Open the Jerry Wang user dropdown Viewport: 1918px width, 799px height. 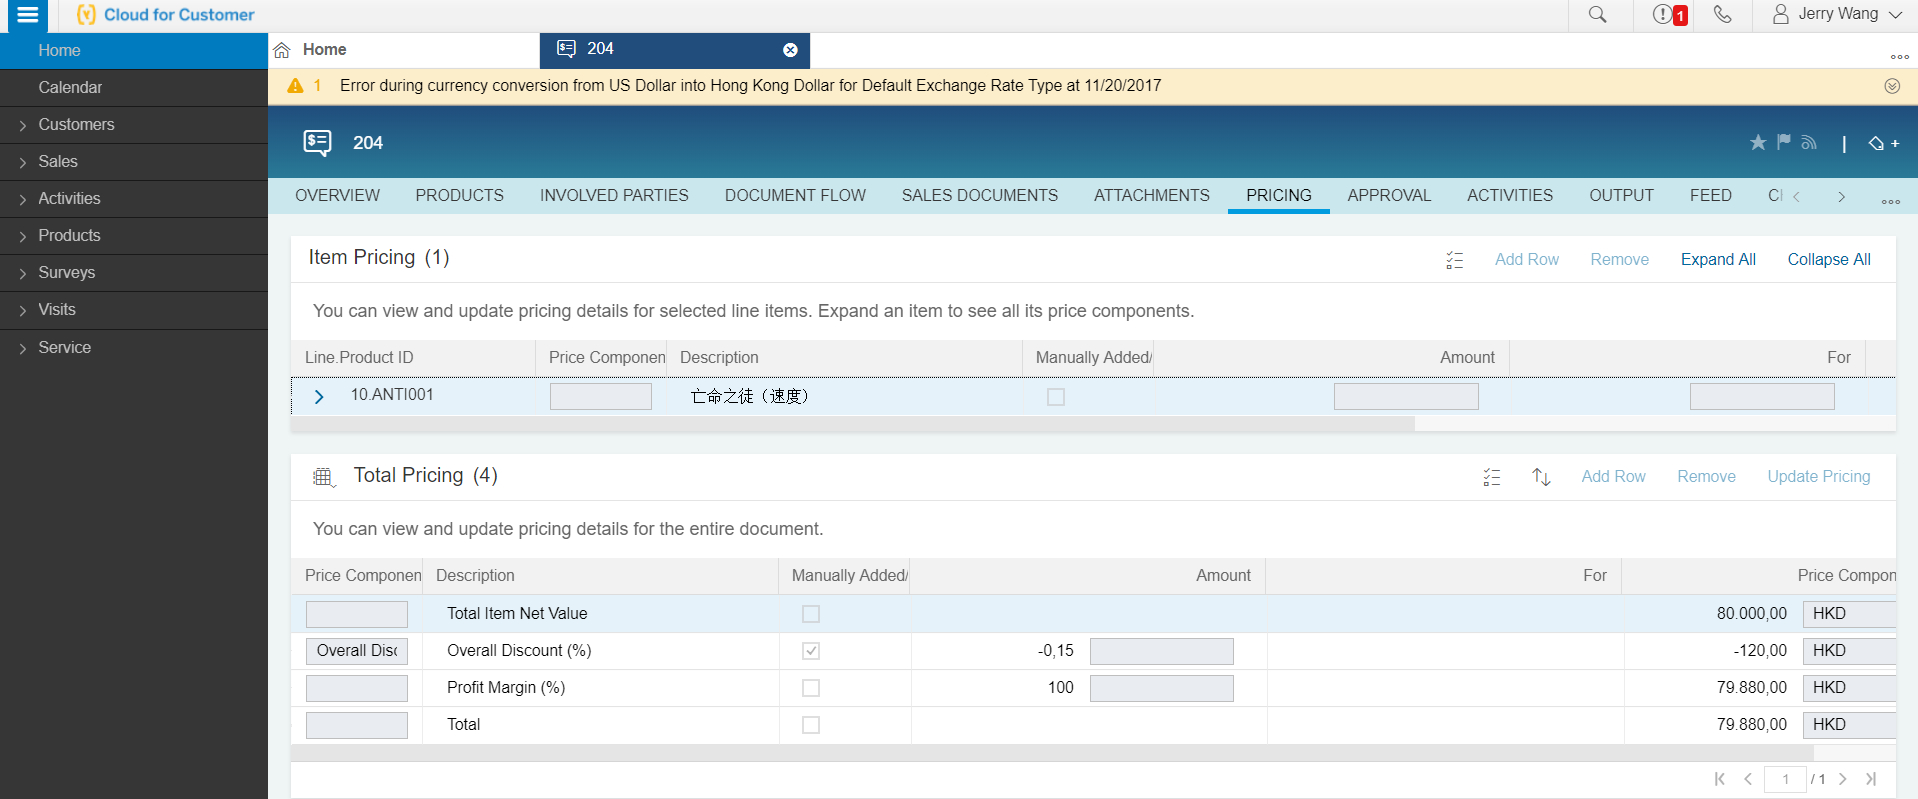click(1837, 15)
